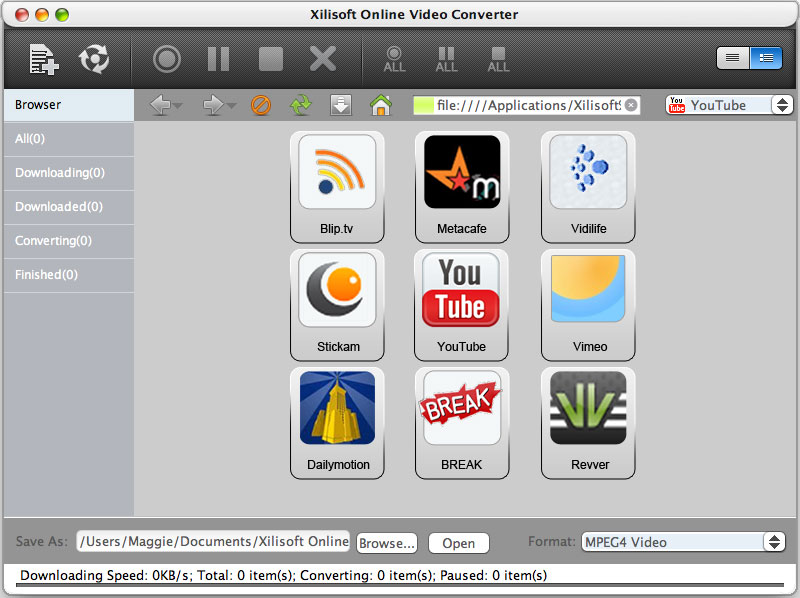
Task: Click the Save As path field
Action: (x=212, y=542)
